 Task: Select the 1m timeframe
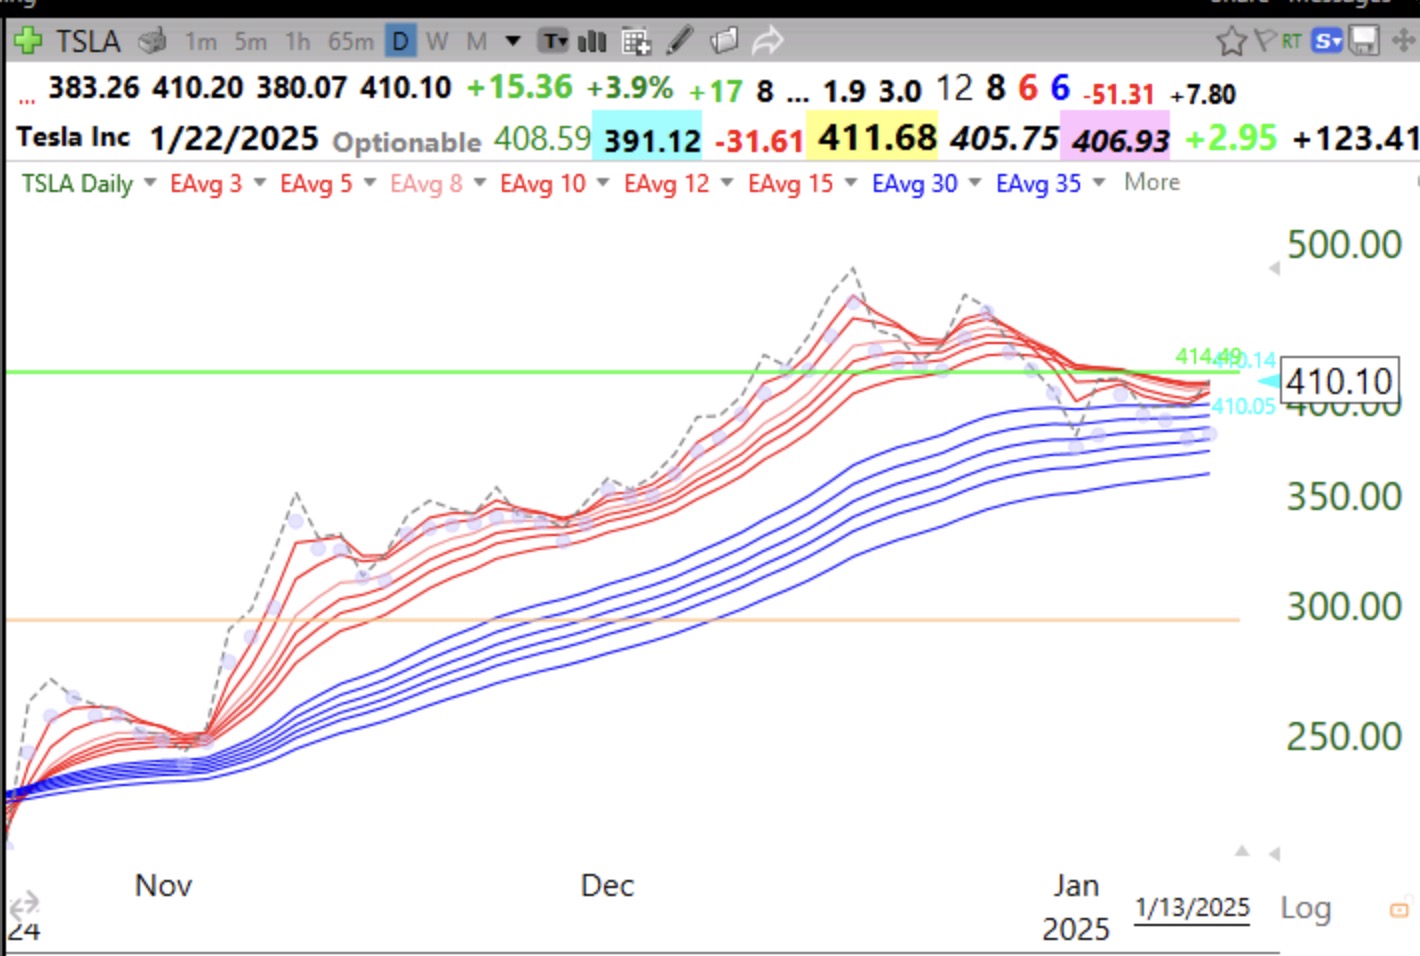201,42
